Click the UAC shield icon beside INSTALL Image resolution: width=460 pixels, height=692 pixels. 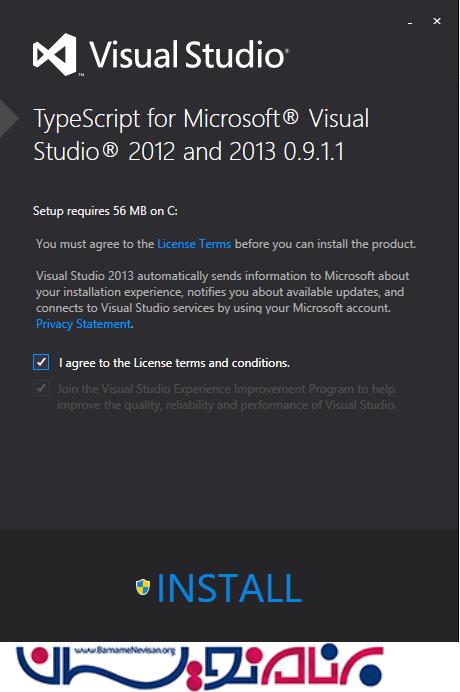point(143,587)
